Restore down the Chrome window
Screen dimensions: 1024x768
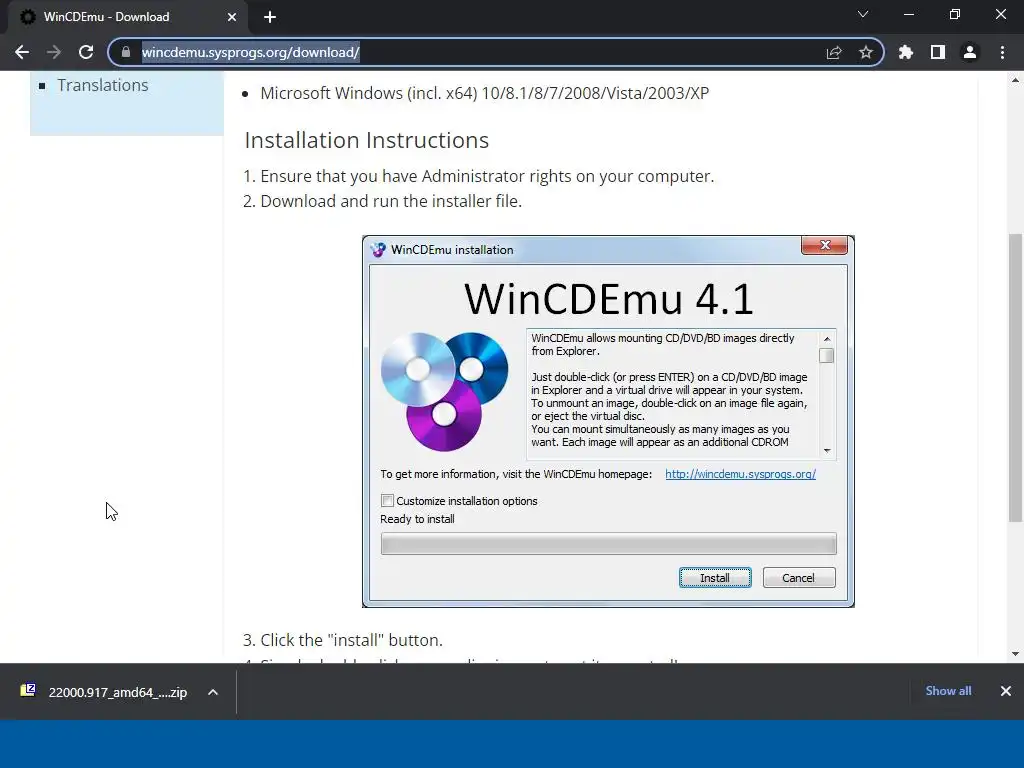coord(955,14)
